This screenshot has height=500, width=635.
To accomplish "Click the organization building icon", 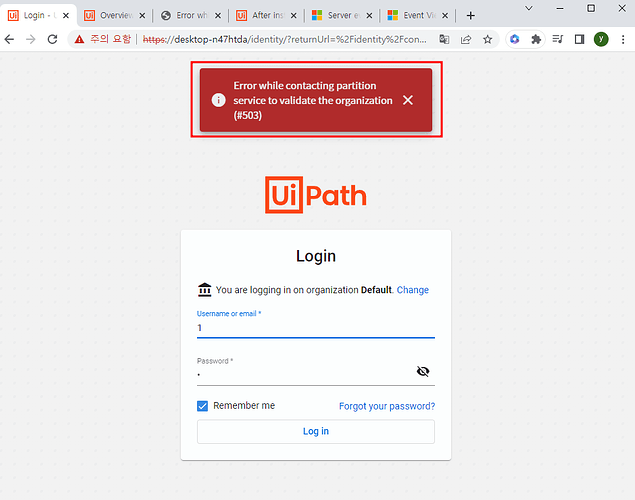I will pyautogui.click(x=205, y=289).
